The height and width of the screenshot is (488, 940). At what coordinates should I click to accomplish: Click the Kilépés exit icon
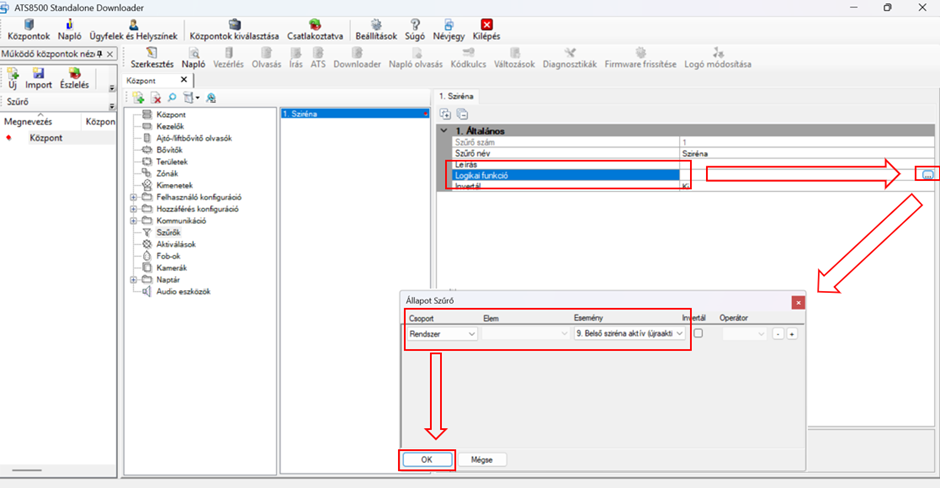tap(486, 24)
